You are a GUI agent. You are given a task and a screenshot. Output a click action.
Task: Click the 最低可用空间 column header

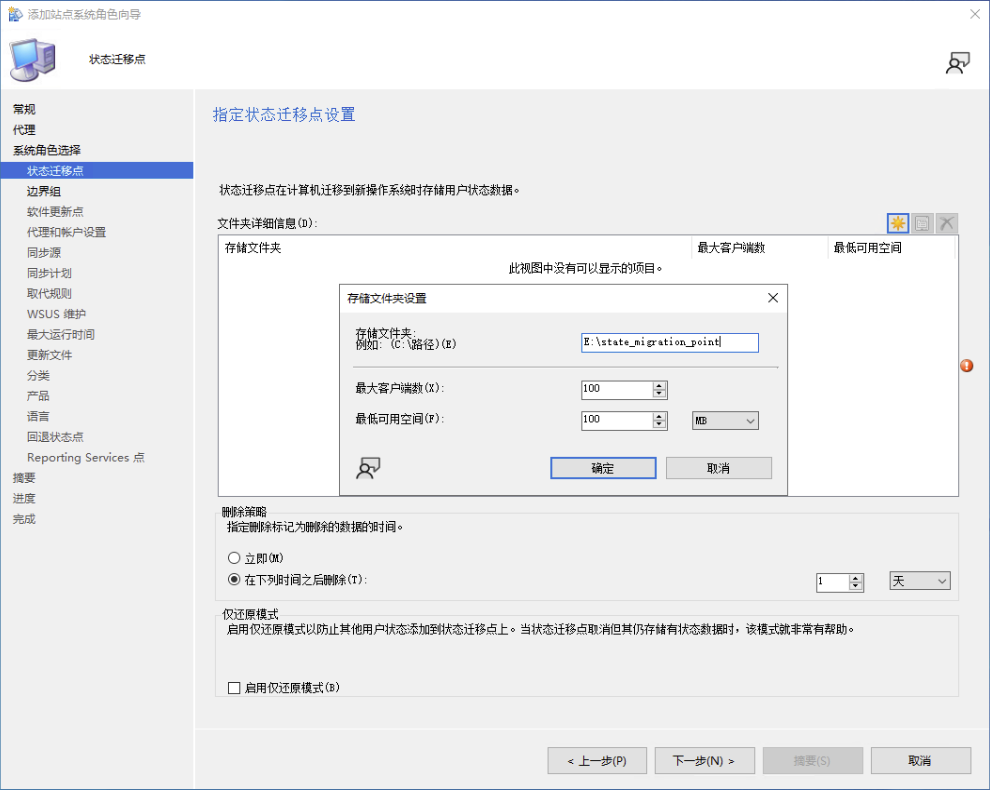coord(891,248)
